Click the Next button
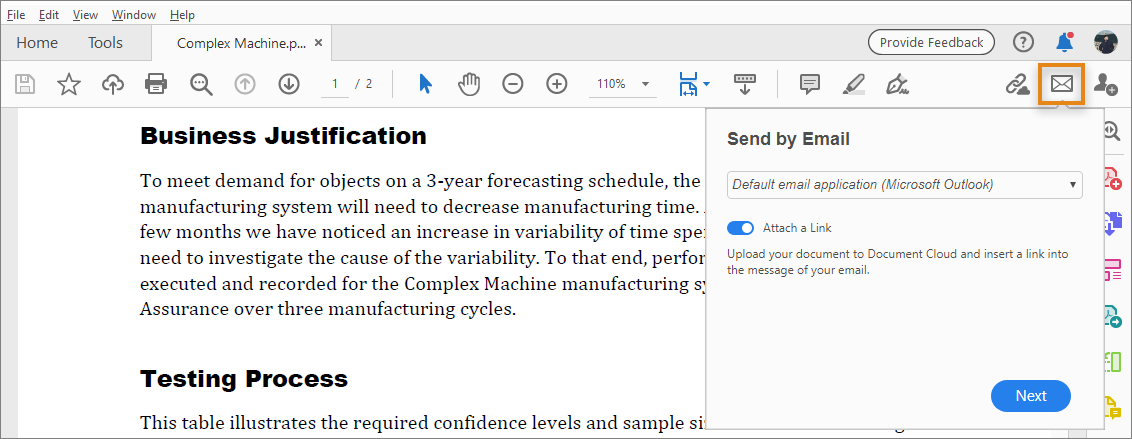 pos(1030,396)
